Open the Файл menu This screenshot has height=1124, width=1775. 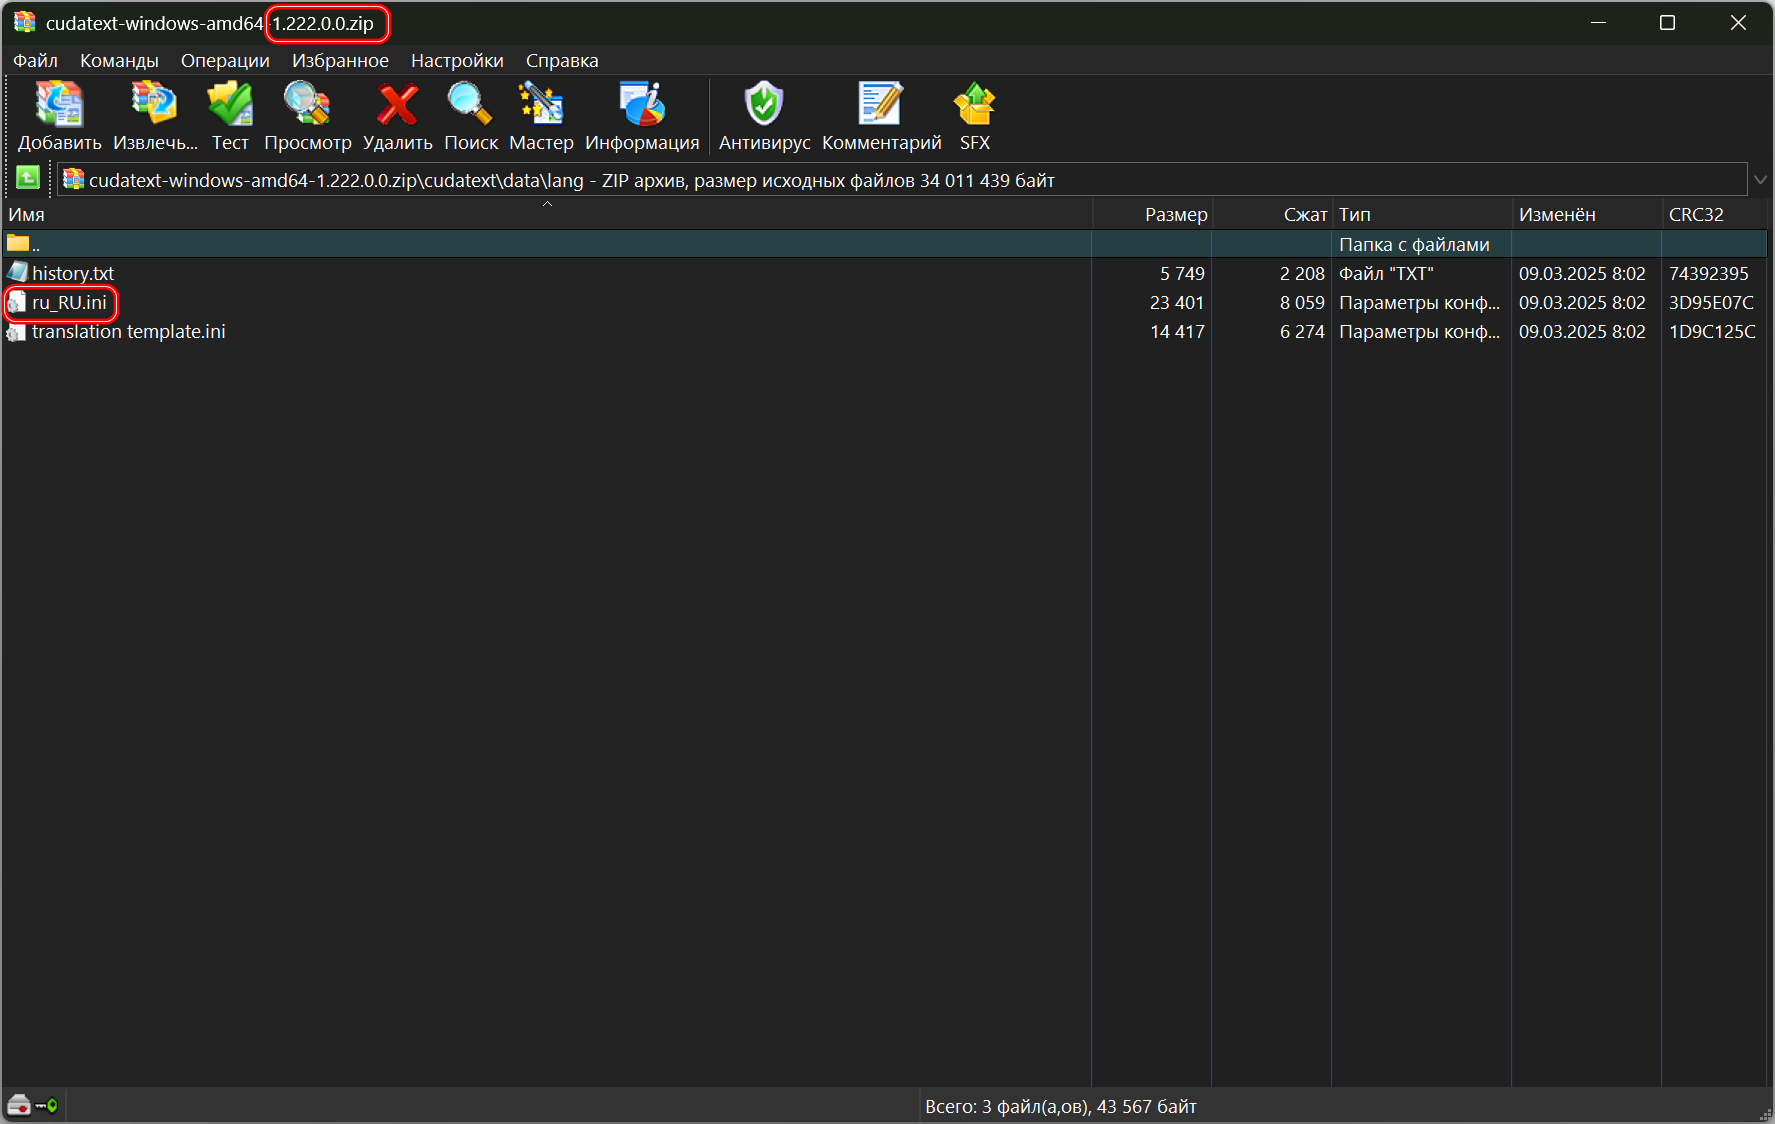pyautogui.click(x=35, y=60)
